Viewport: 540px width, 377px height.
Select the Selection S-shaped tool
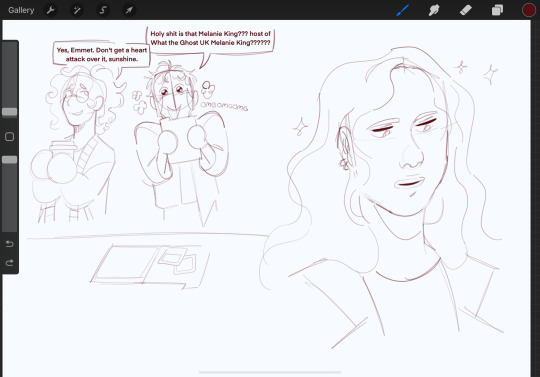point(103,10)
